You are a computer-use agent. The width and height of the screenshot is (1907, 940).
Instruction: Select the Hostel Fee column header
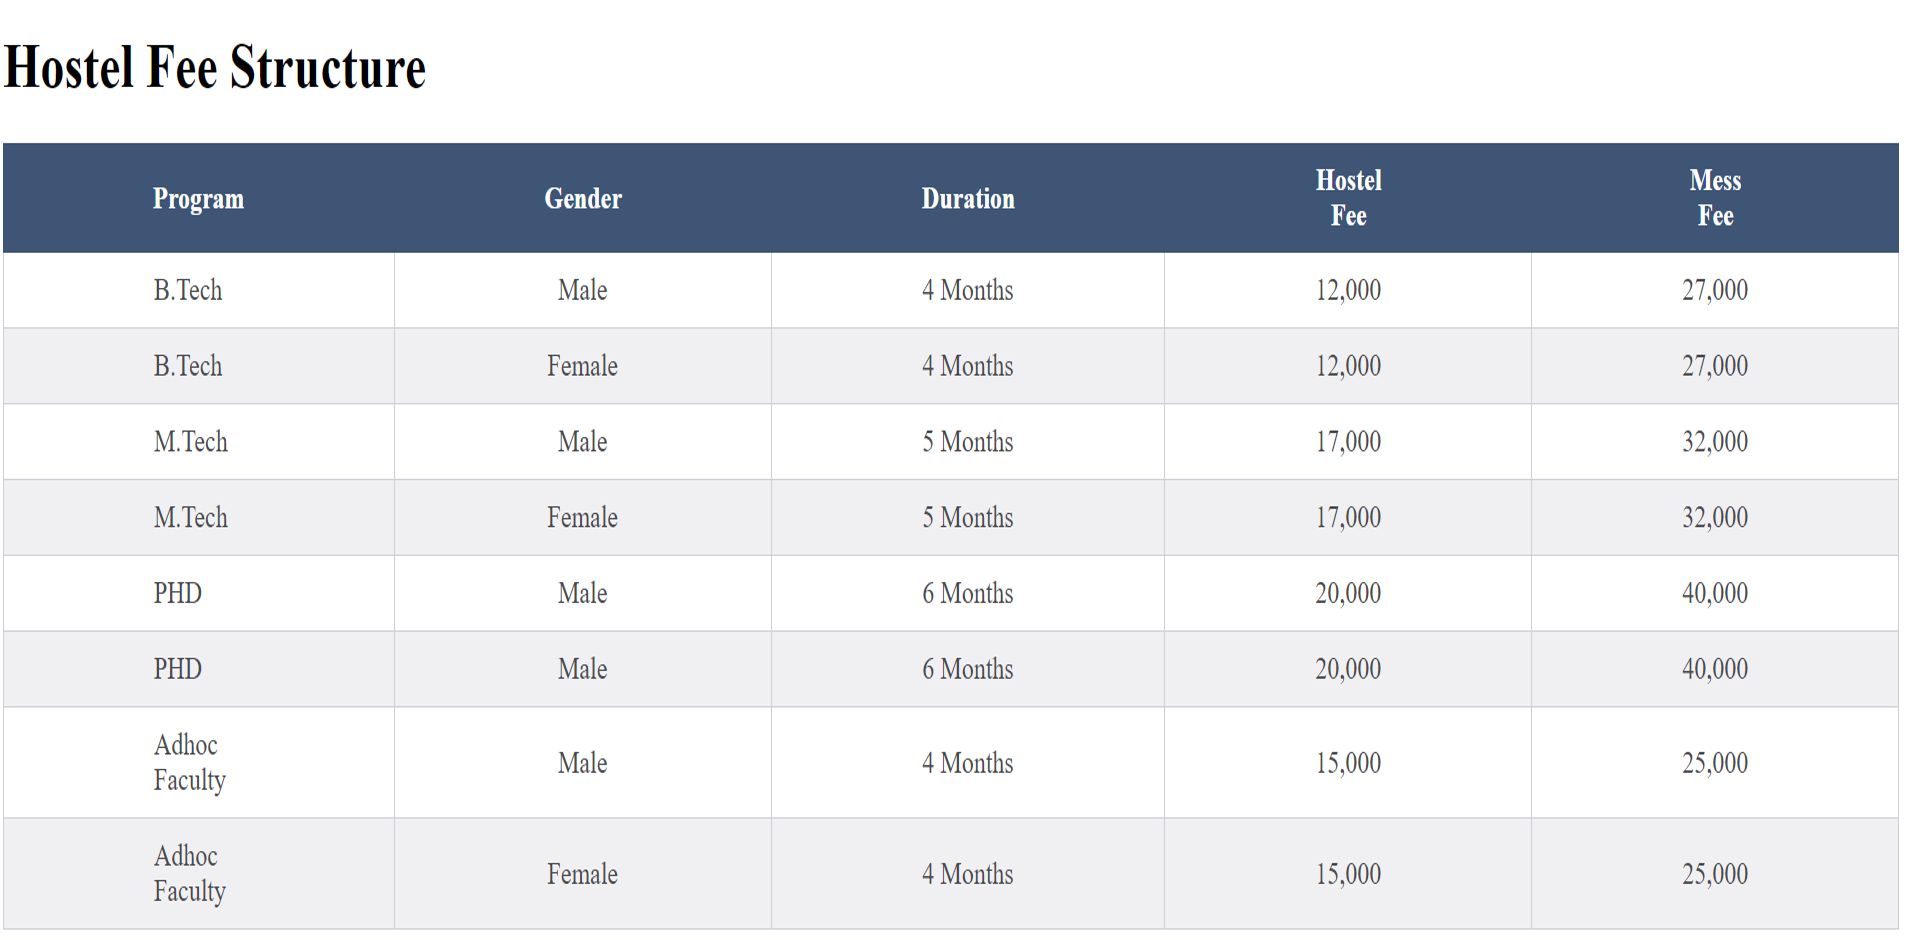1348,198
